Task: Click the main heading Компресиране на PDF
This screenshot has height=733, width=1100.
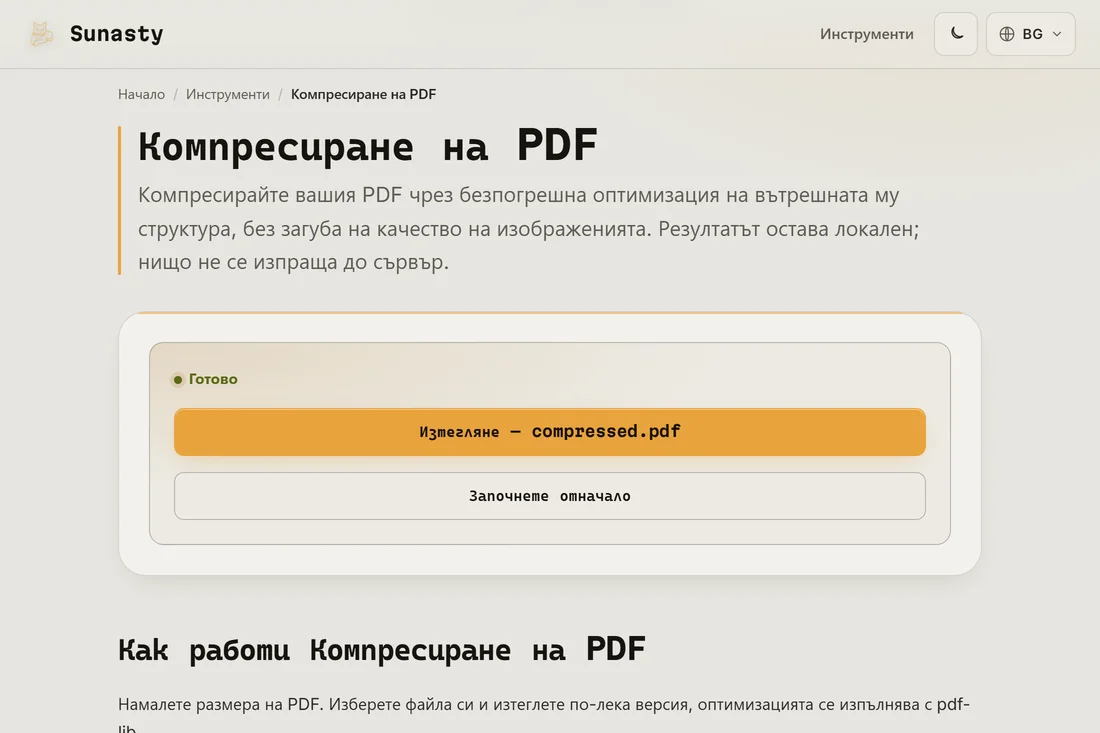Action: [x=368, y=146]
